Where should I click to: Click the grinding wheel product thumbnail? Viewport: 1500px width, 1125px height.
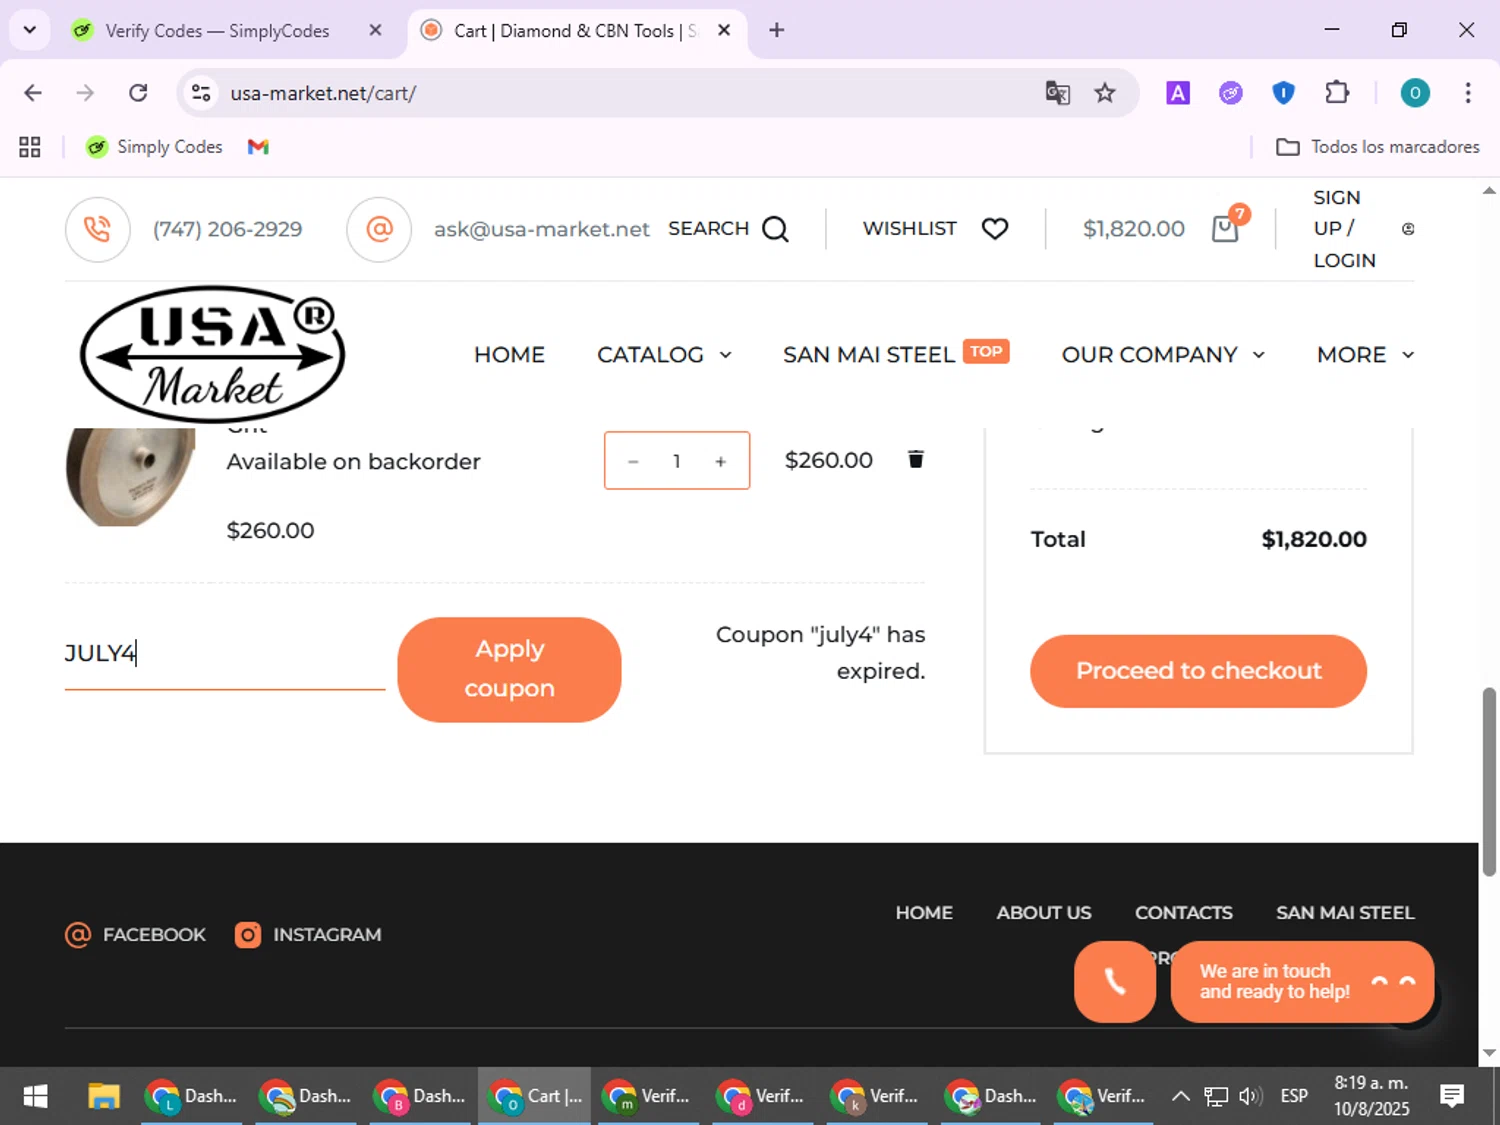[x=130, y=476]
